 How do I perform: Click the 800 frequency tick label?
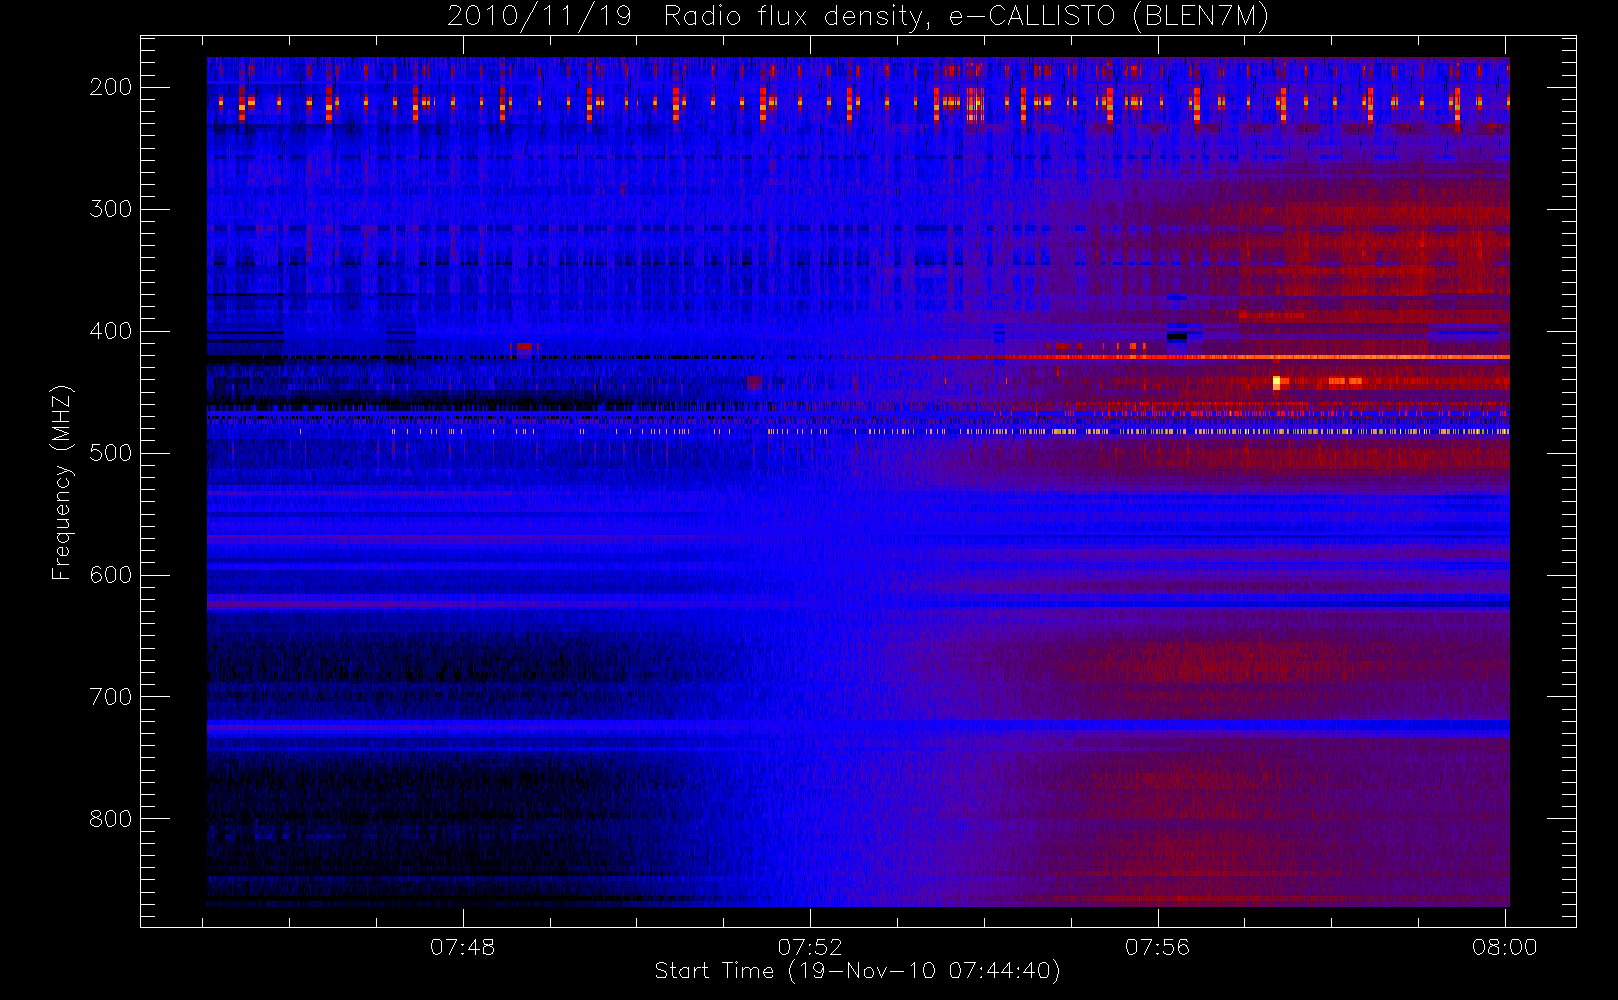pos(111,819)
